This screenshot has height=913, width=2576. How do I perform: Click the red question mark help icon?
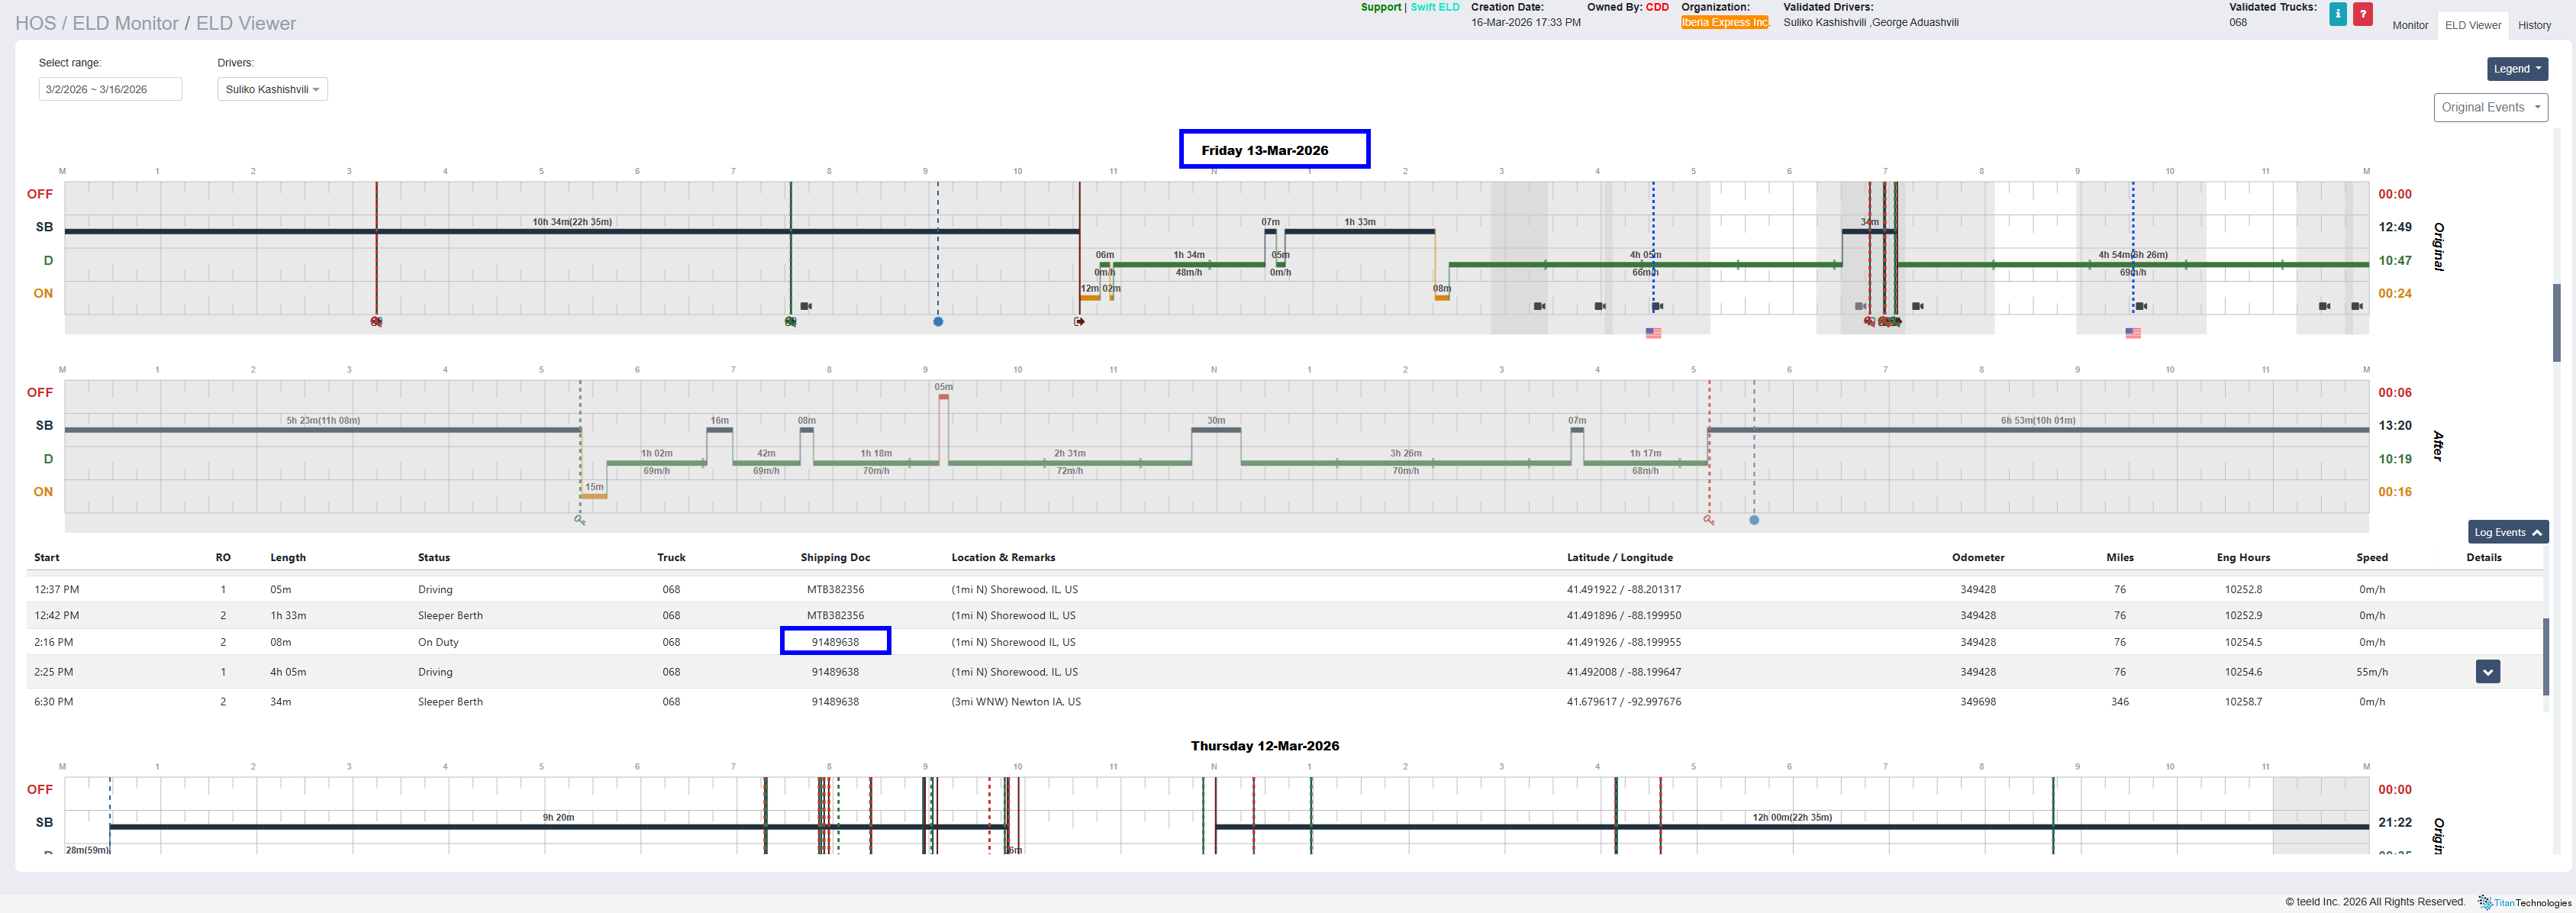point(2362,14)
